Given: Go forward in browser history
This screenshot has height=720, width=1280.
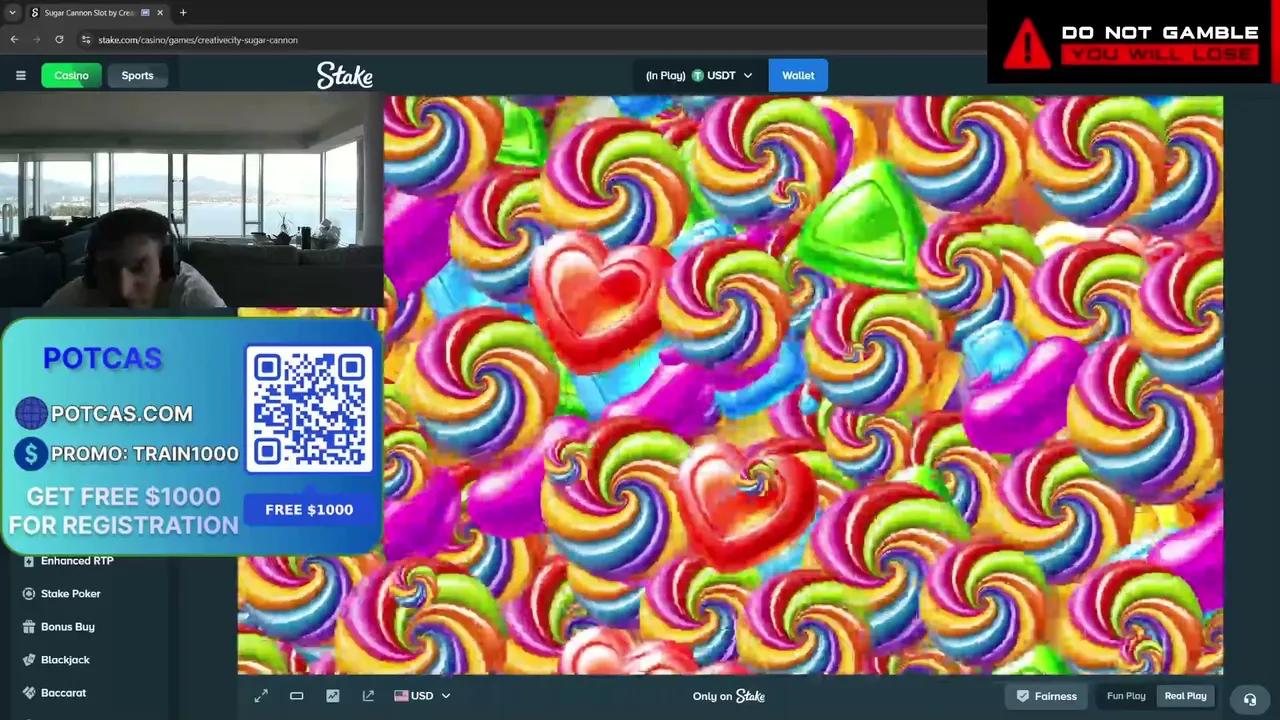Looking at the screenshot, I should coord(37,39).
